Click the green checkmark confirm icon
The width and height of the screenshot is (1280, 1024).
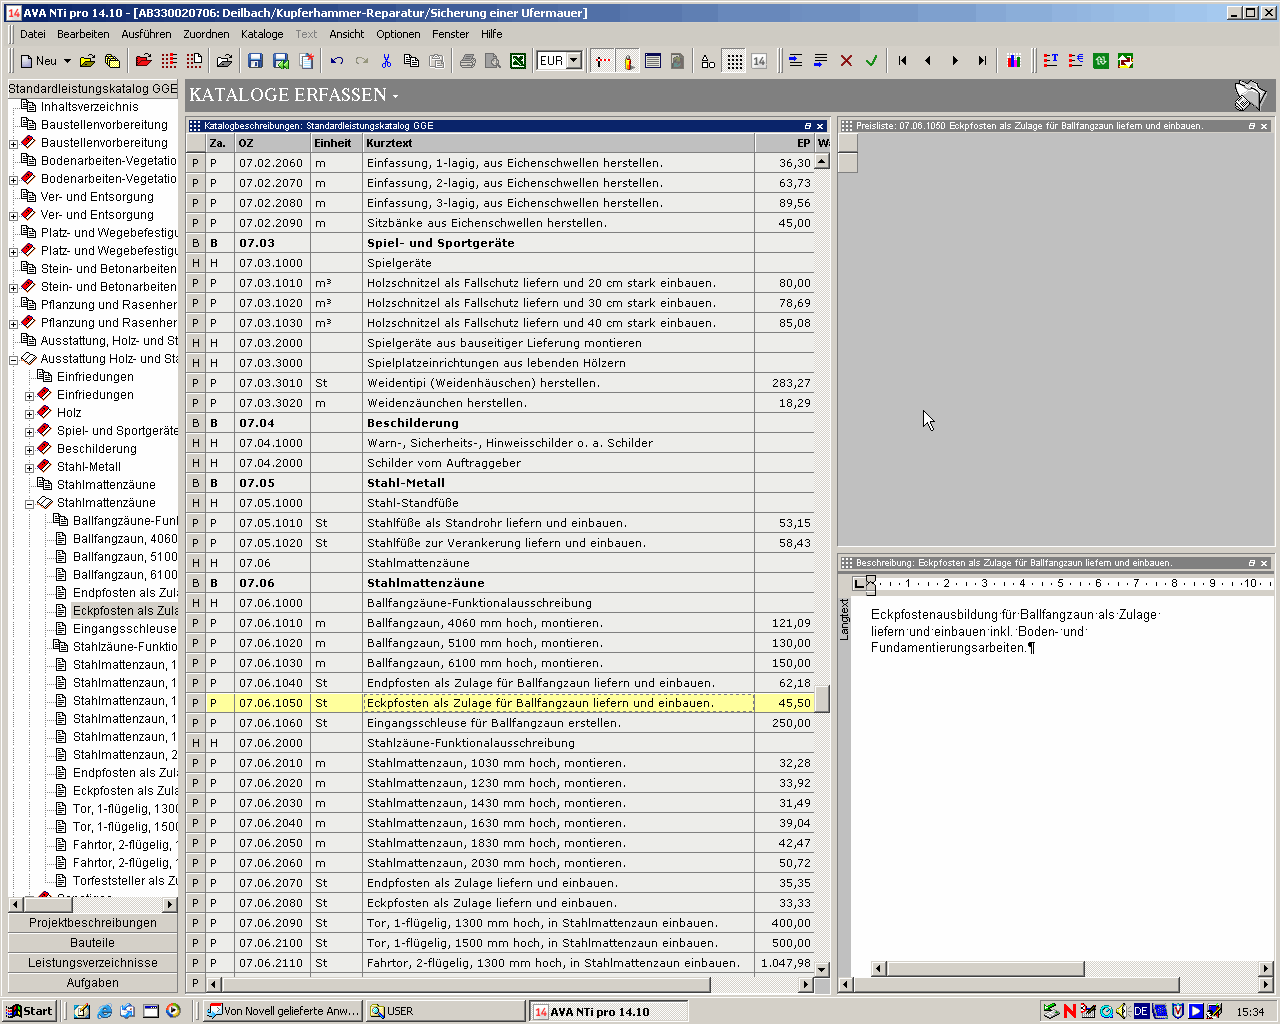pos(871,61)
